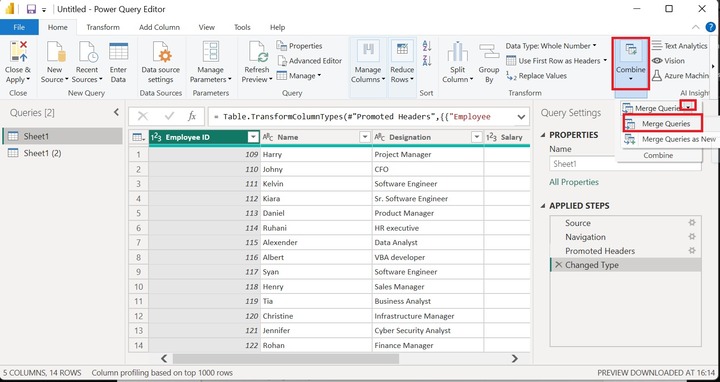Open Employee ID column filter dropdown
The height and width of the screenshot is (382, 720).
pyautogui.click(x=253, y=137)
